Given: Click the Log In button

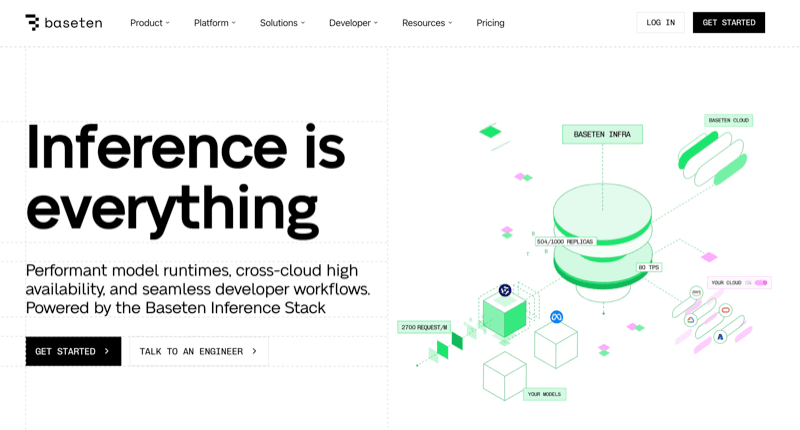Looking at the screenshot, I should (x=660, y=22).
